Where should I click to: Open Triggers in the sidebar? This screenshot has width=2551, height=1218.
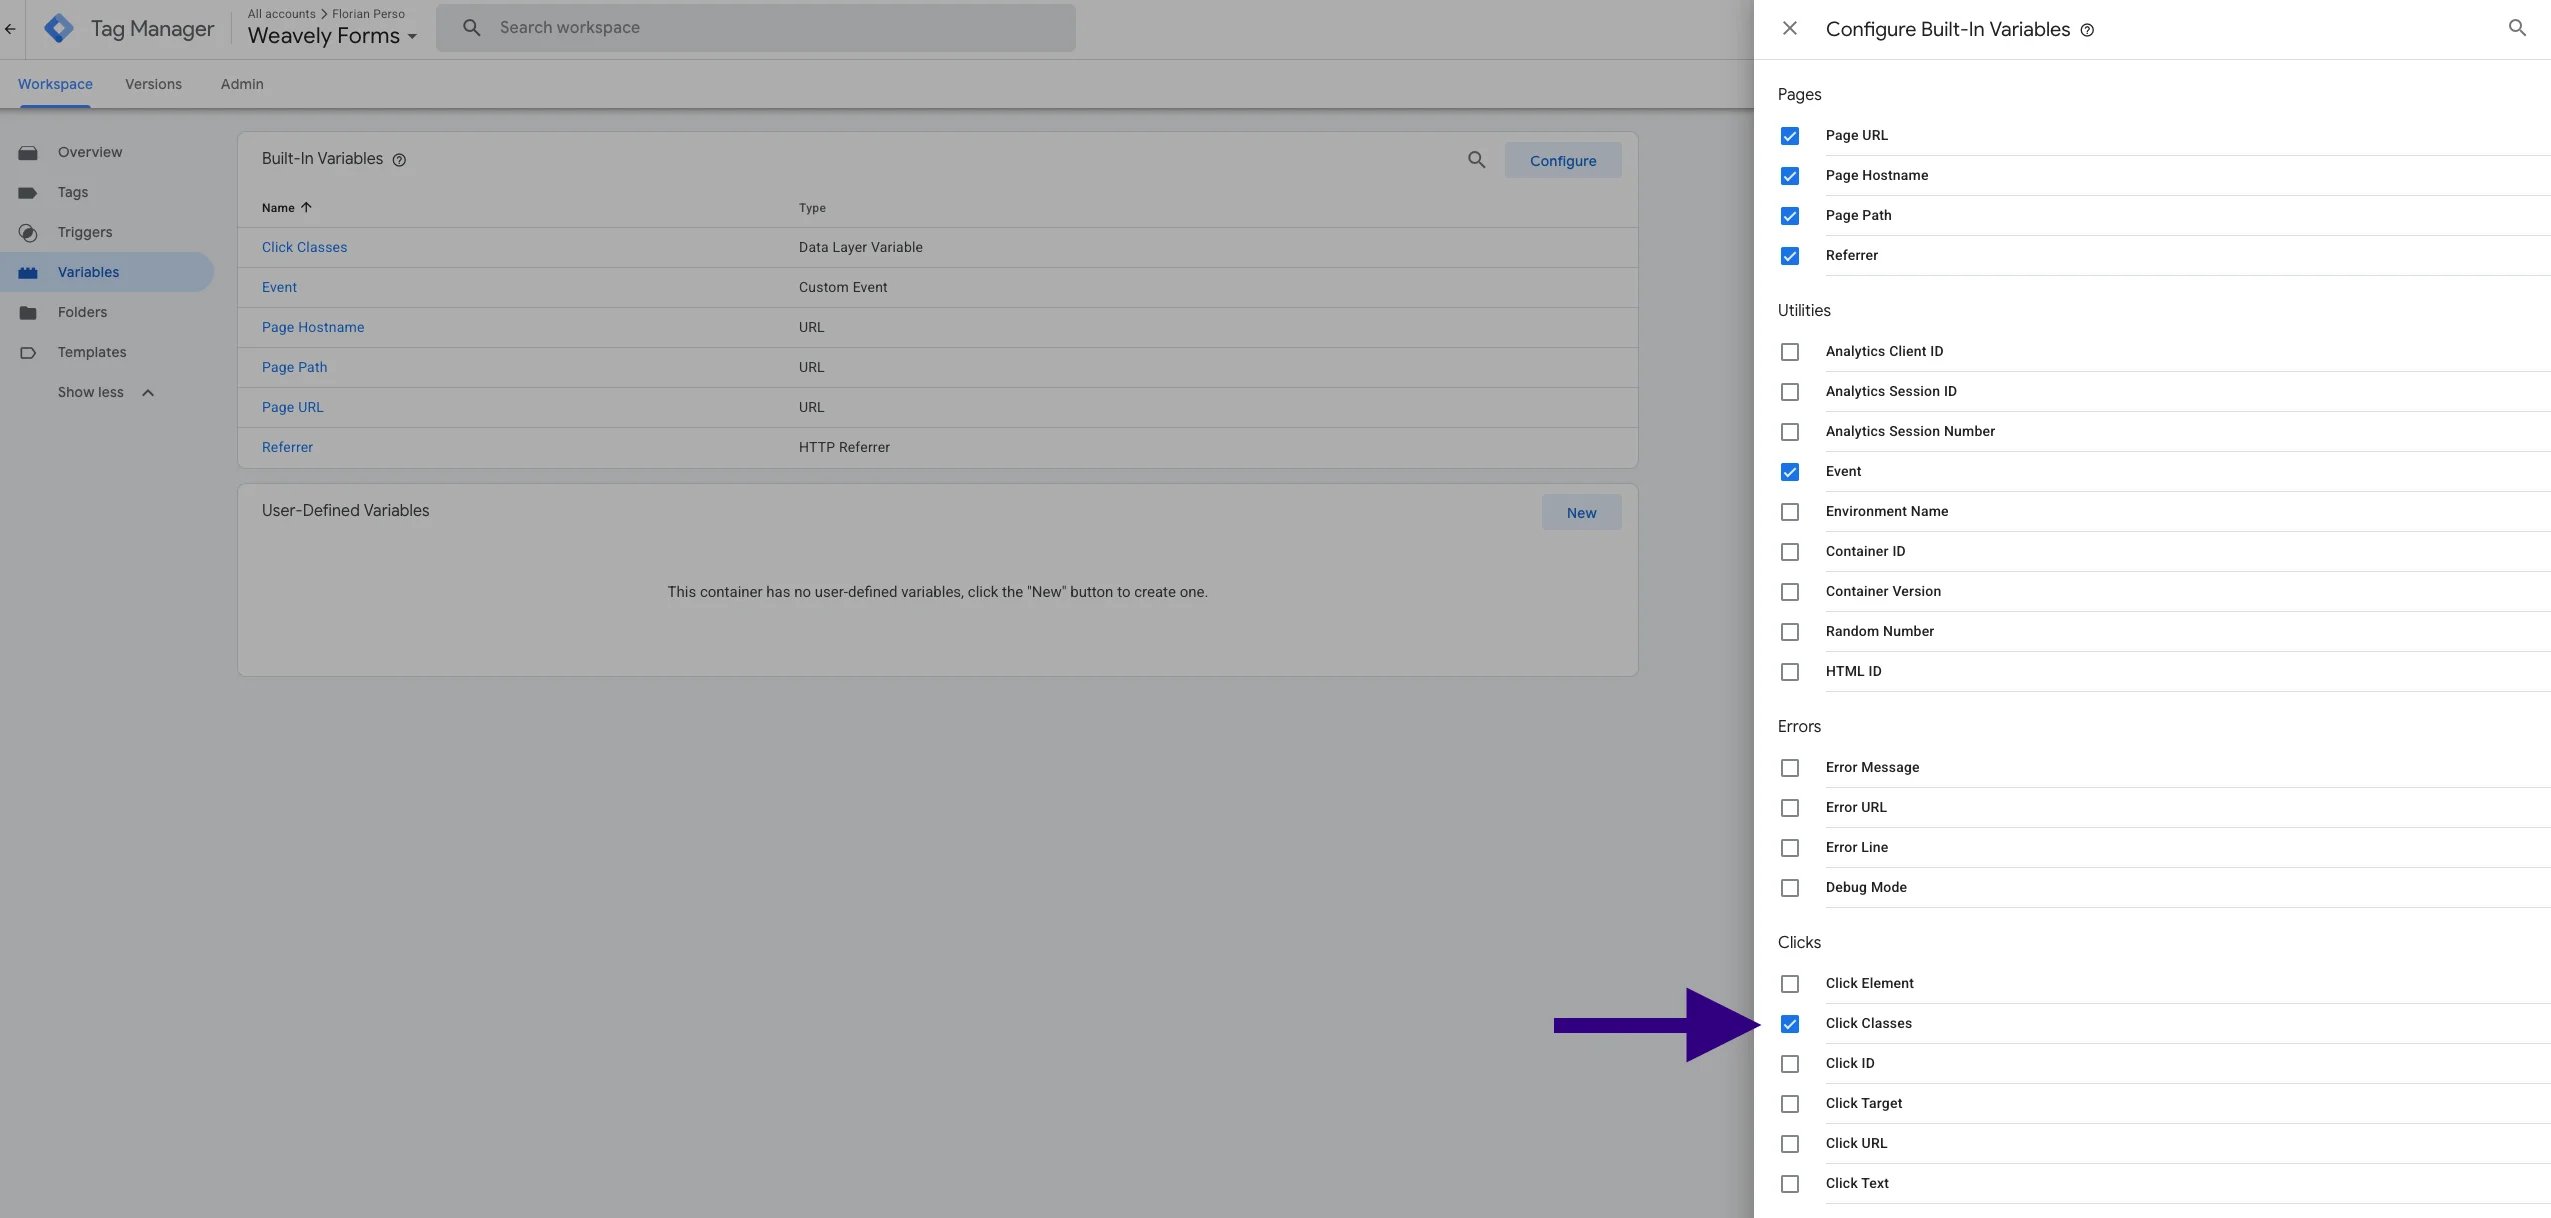click(85, 232)
